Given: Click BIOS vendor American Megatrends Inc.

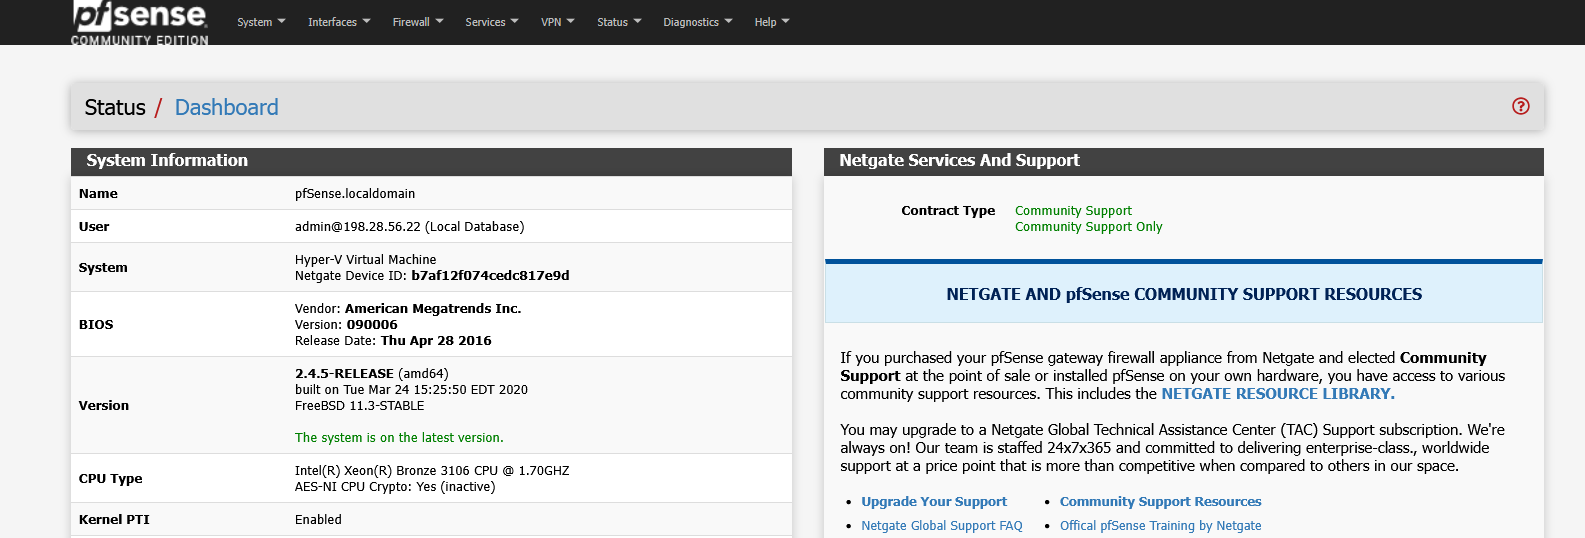Looking at the screenshot, I should (433, 309).
